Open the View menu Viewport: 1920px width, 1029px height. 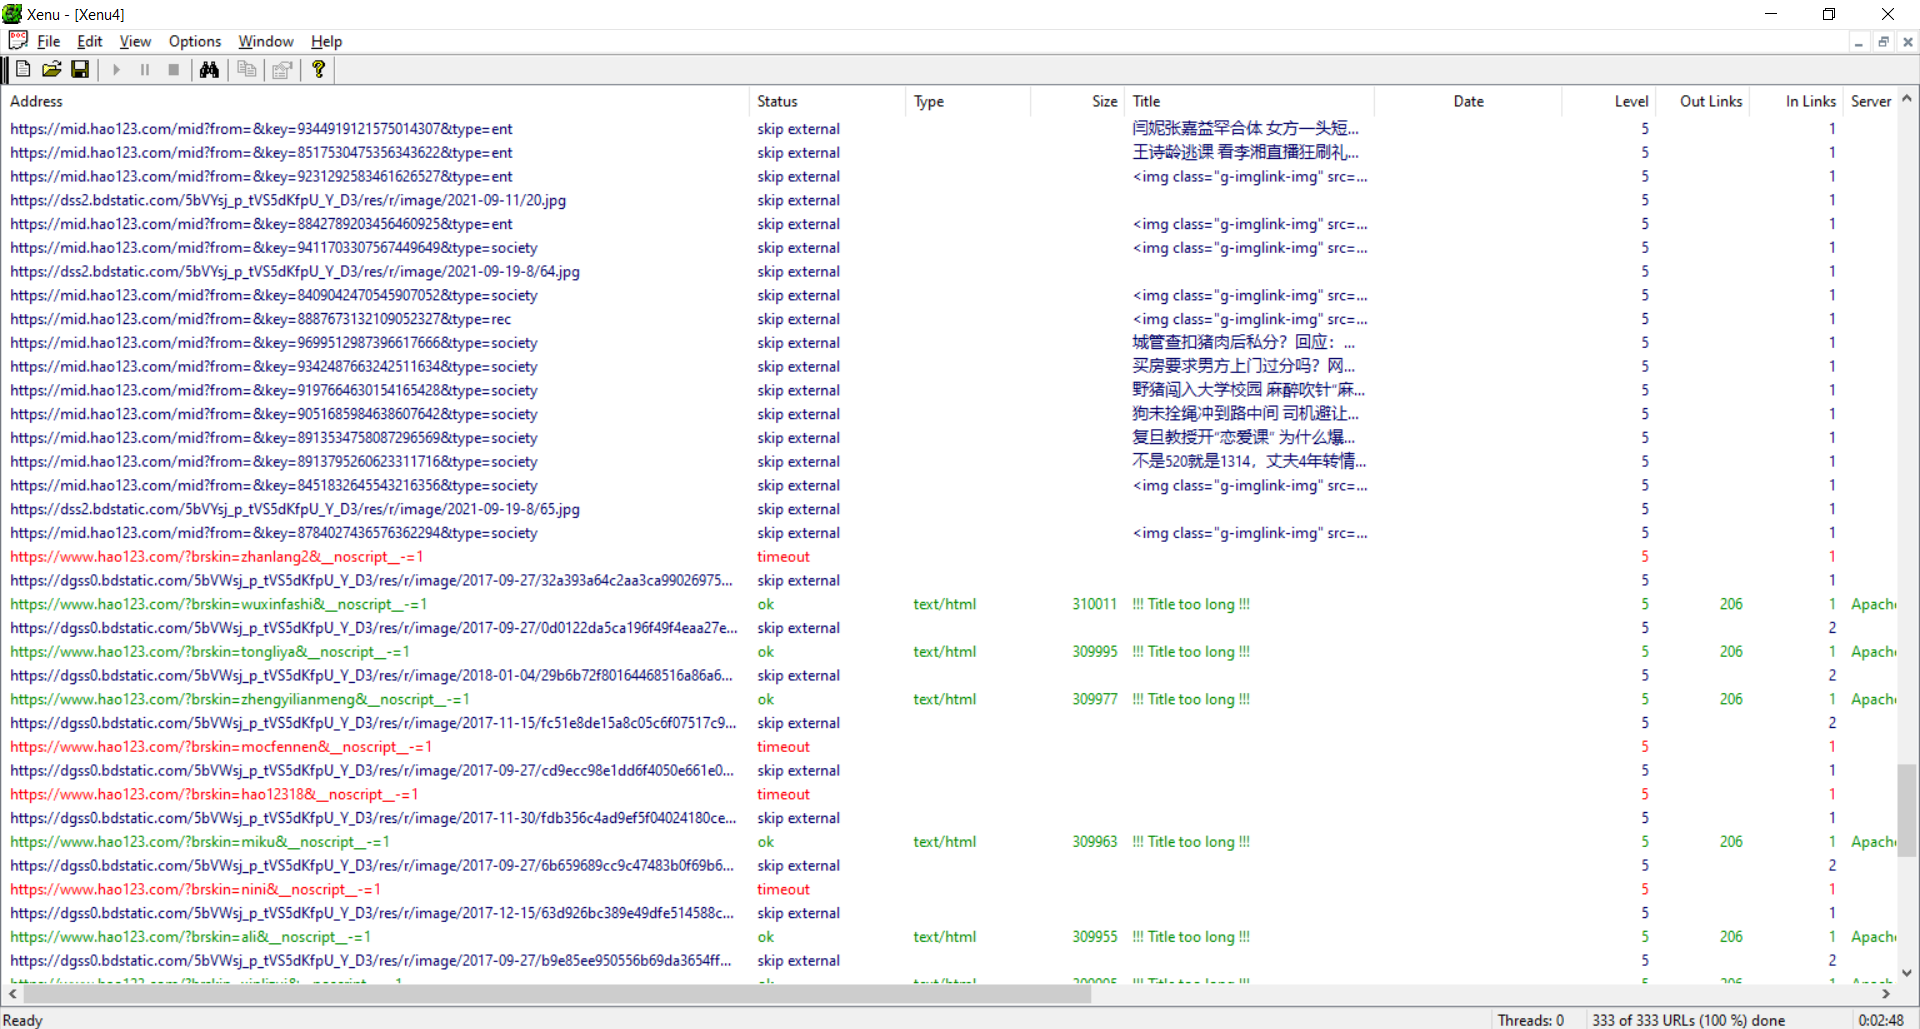[135, 41]
